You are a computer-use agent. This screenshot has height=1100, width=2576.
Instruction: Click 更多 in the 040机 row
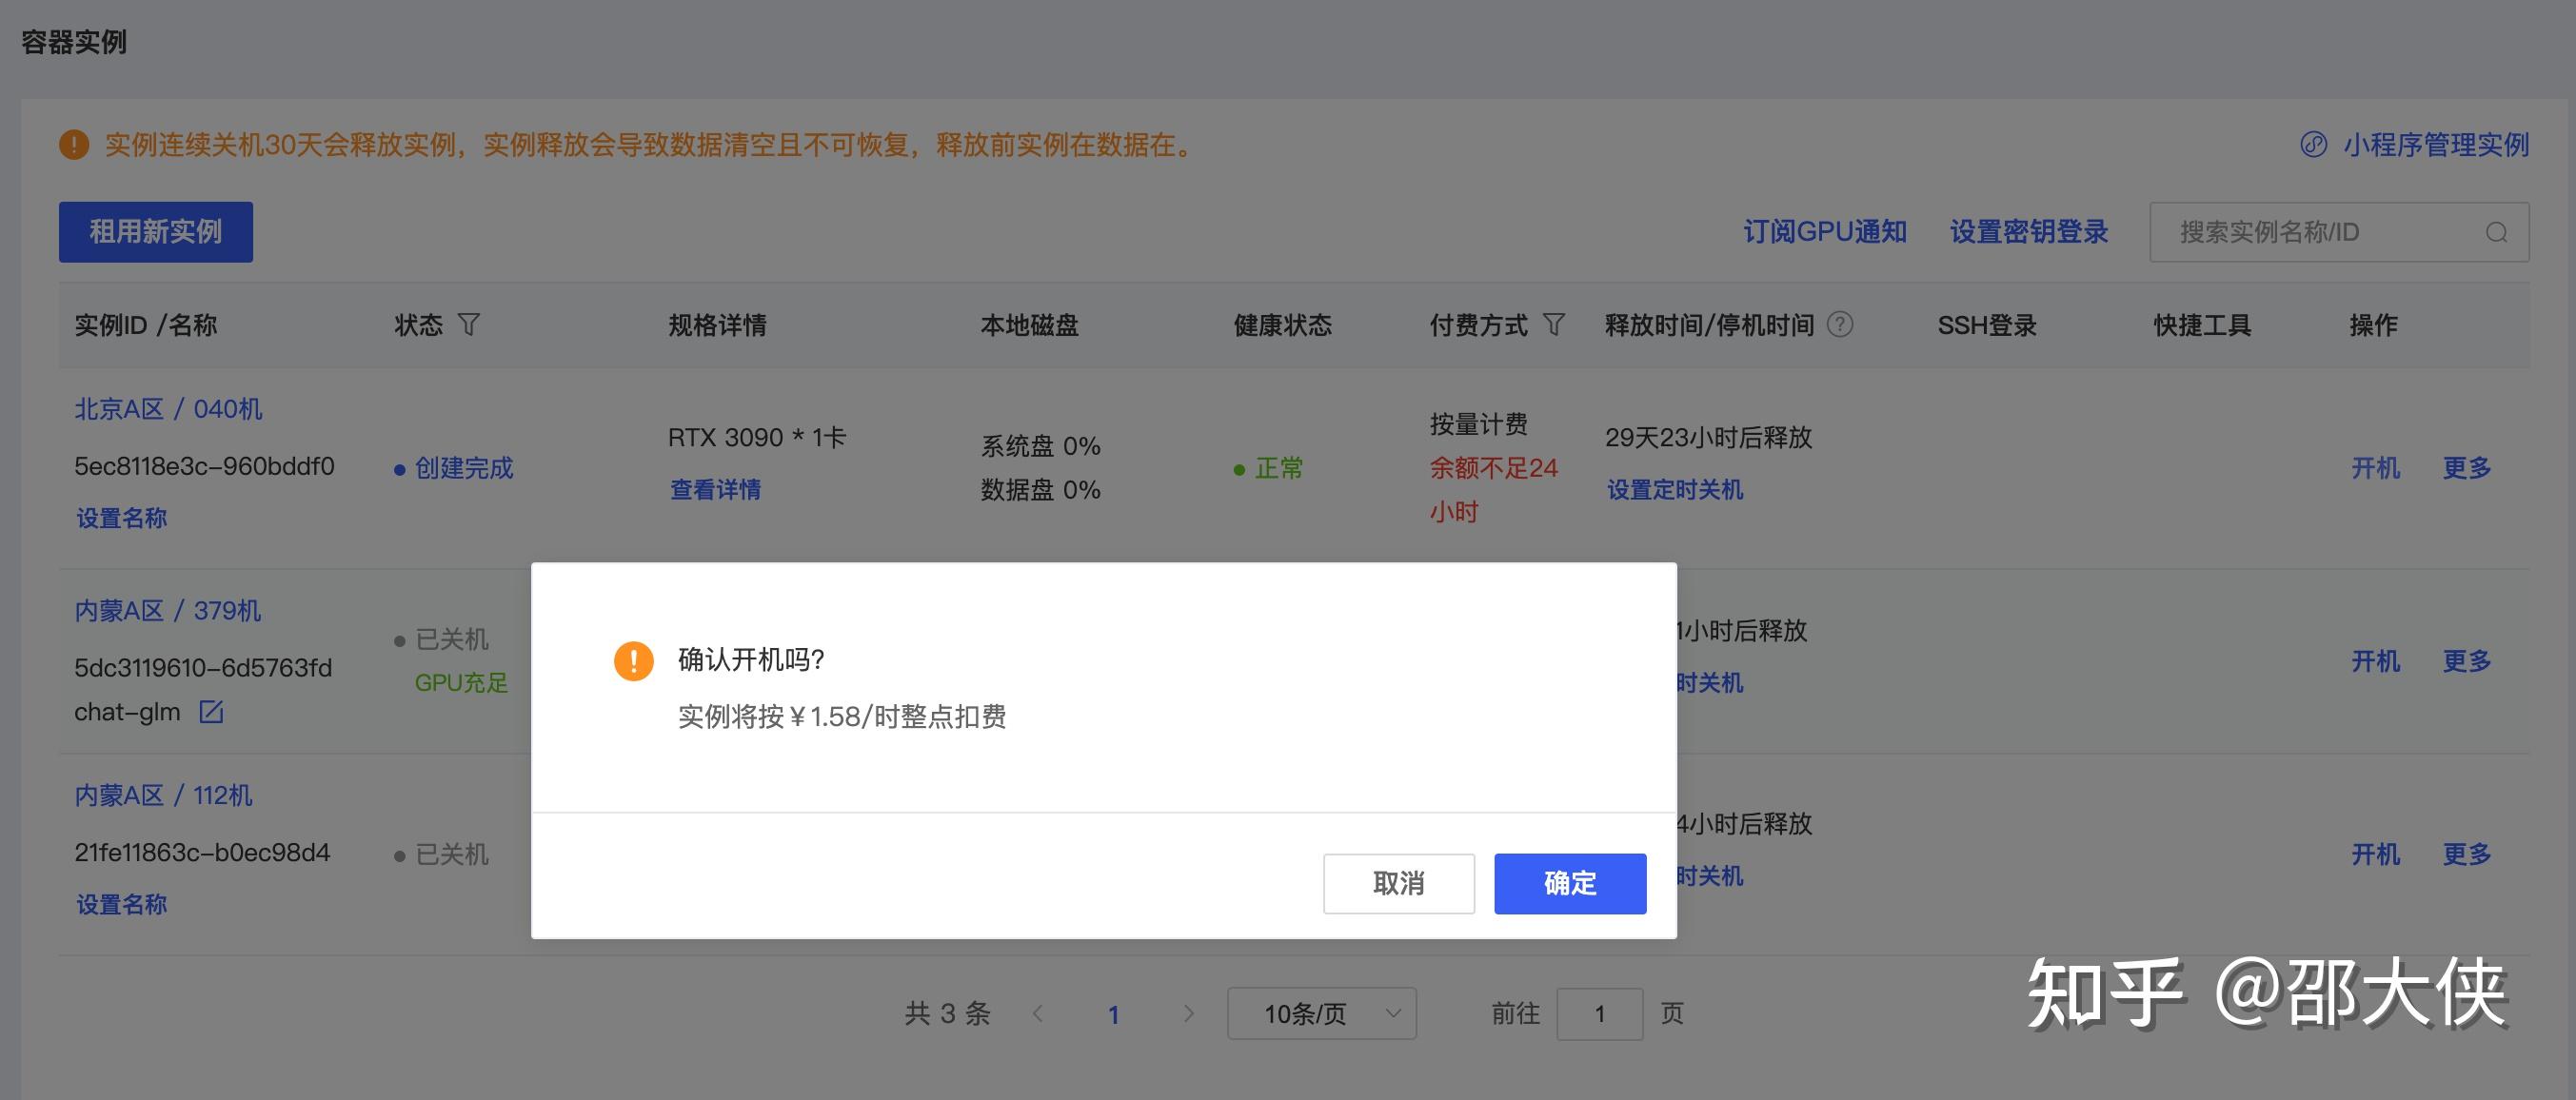click(2467, 467)
